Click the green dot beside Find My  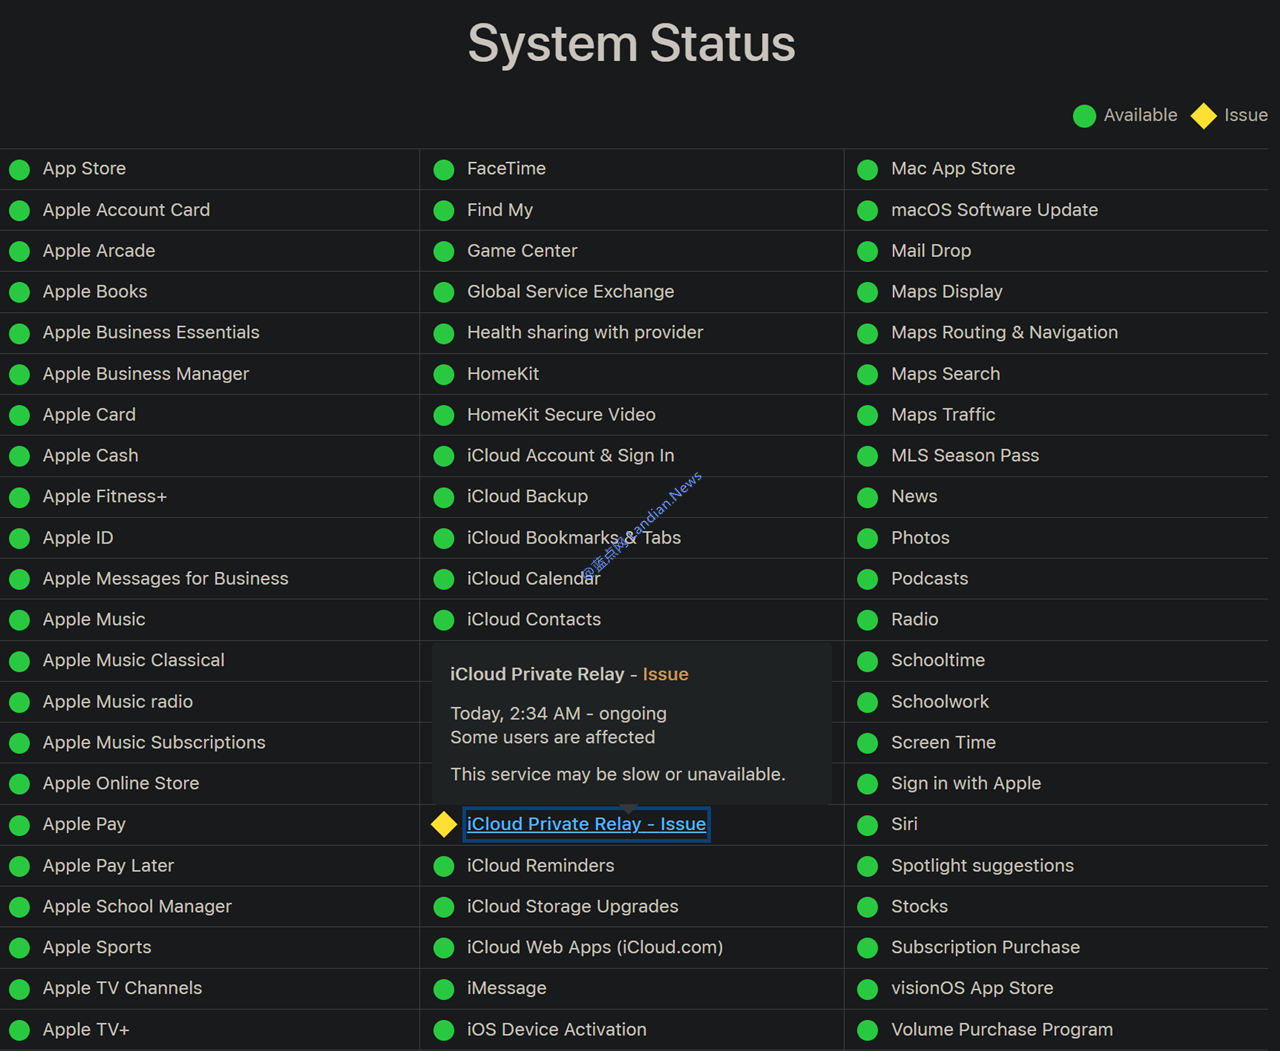click(444, 210)
